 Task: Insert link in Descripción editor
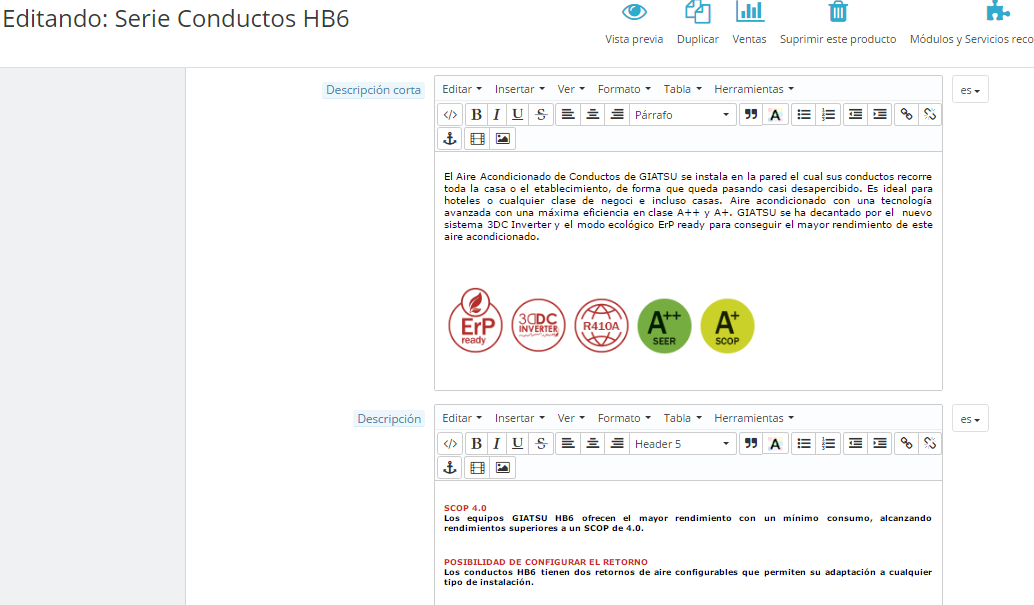click(907, 444)
